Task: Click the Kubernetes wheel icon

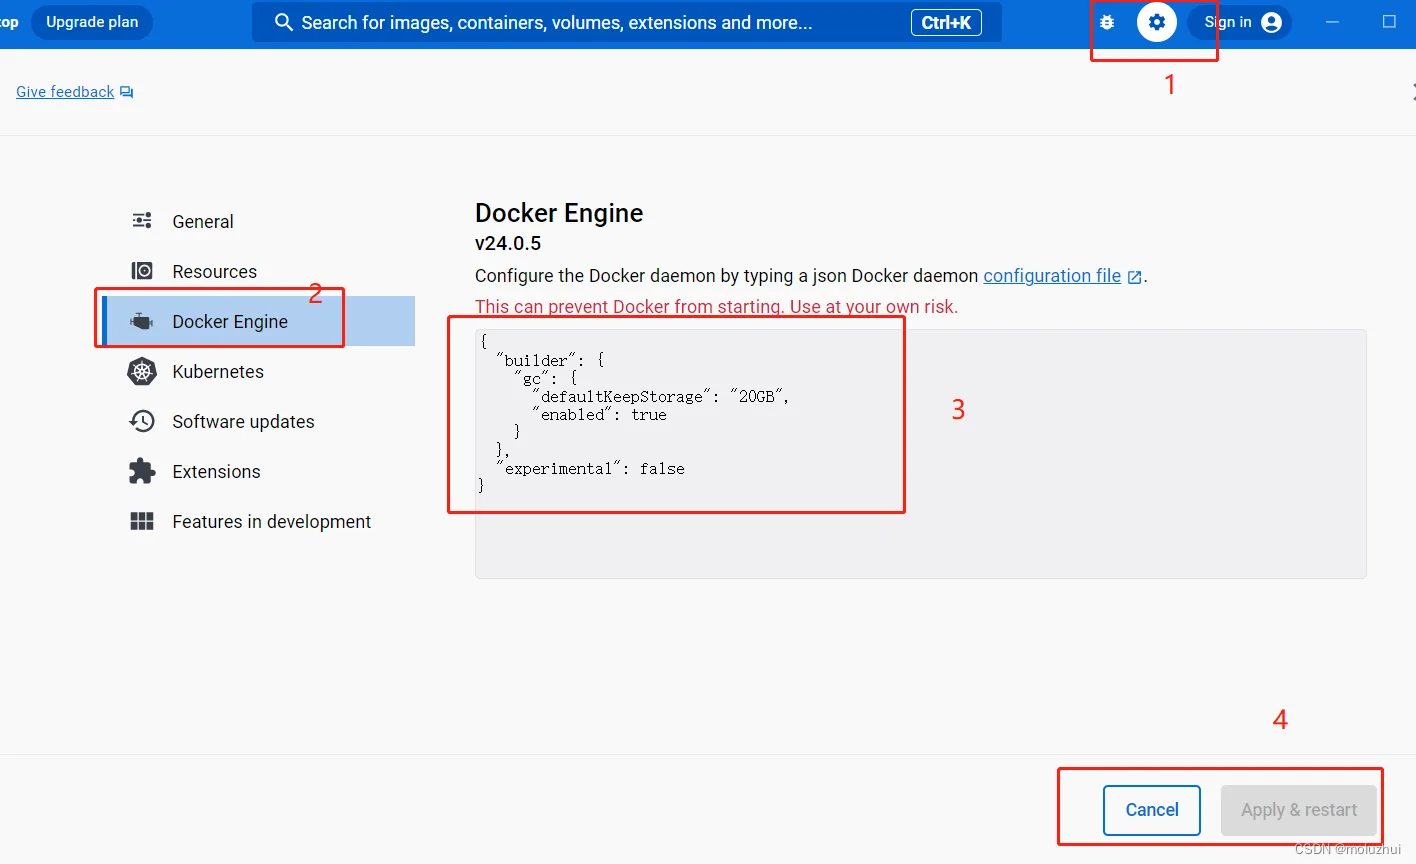Action: click(142, 371)
